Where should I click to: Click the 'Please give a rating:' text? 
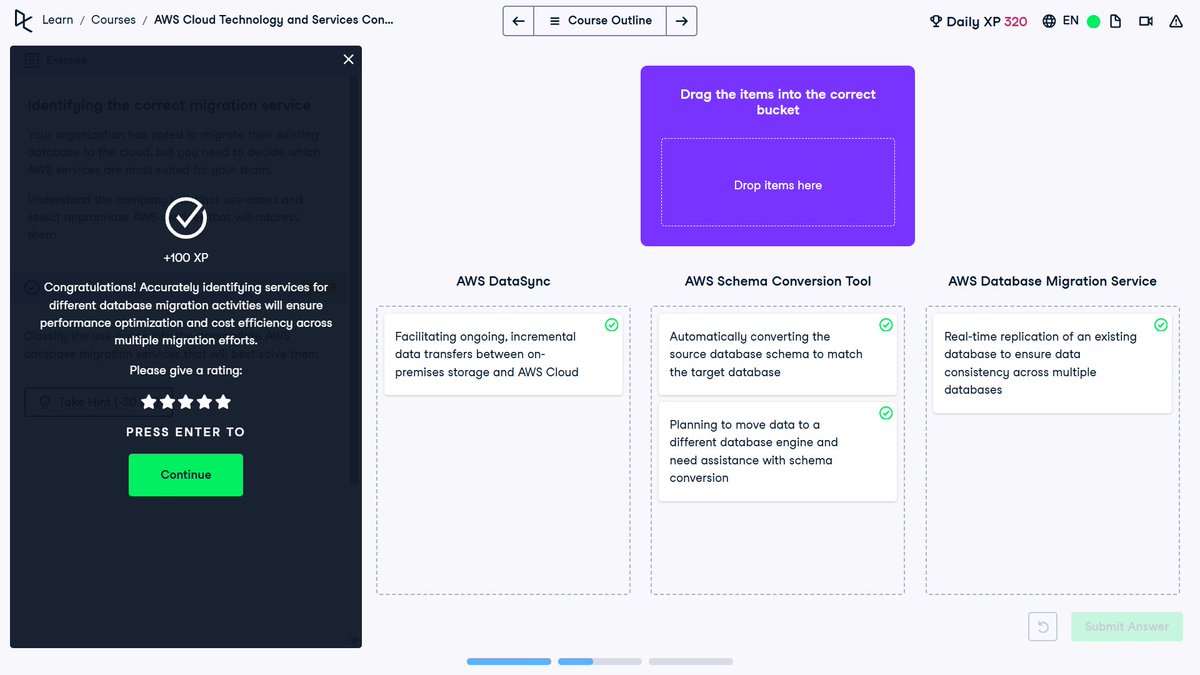[186, 370]
